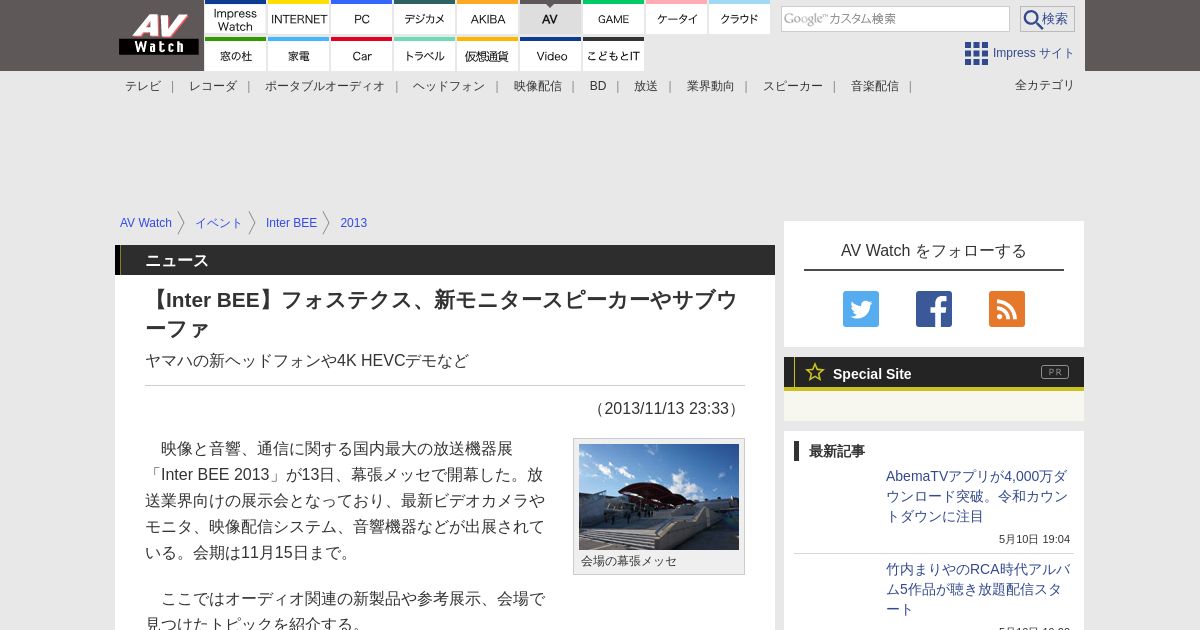Open the ケータイ tab
Image resolution: width=1200 pixels, height=630 pixels.
(x=677, y=18)
